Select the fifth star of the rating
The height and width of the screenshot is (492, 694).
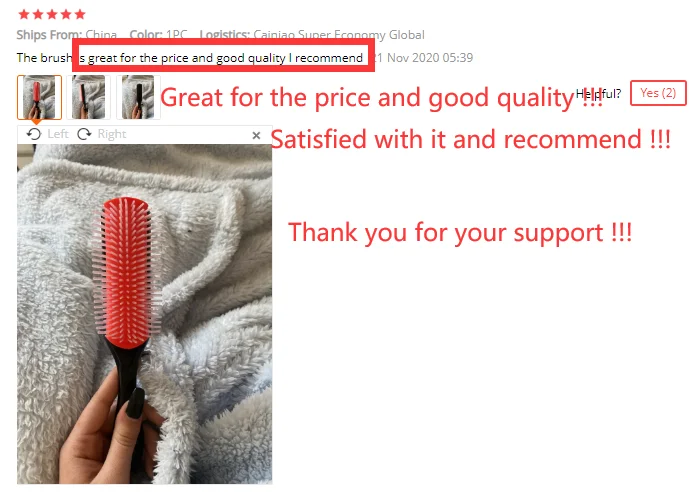[x=80, y=15]
